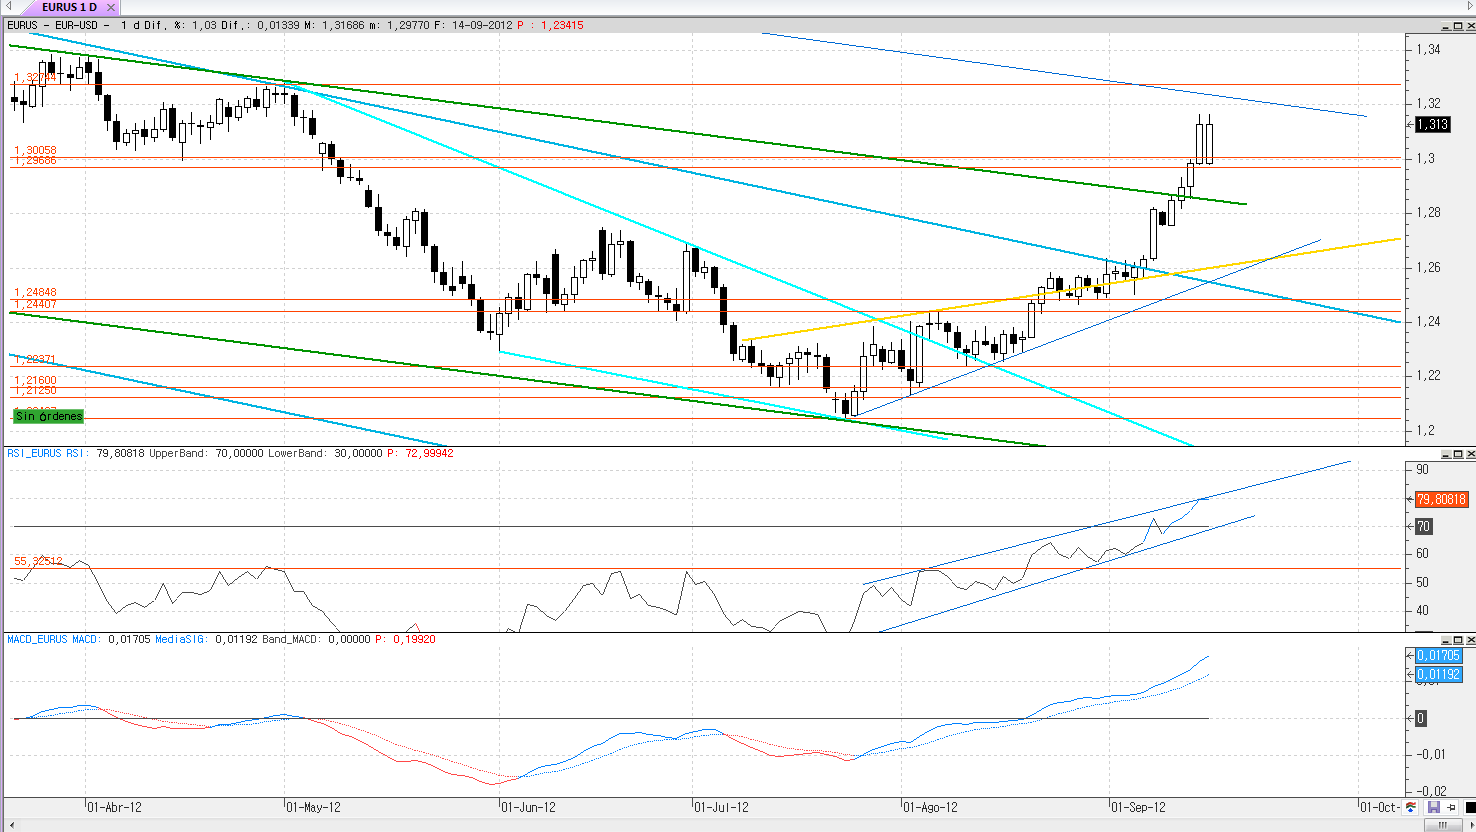Click the "01-Sep-12" date label

point(1138,807)
